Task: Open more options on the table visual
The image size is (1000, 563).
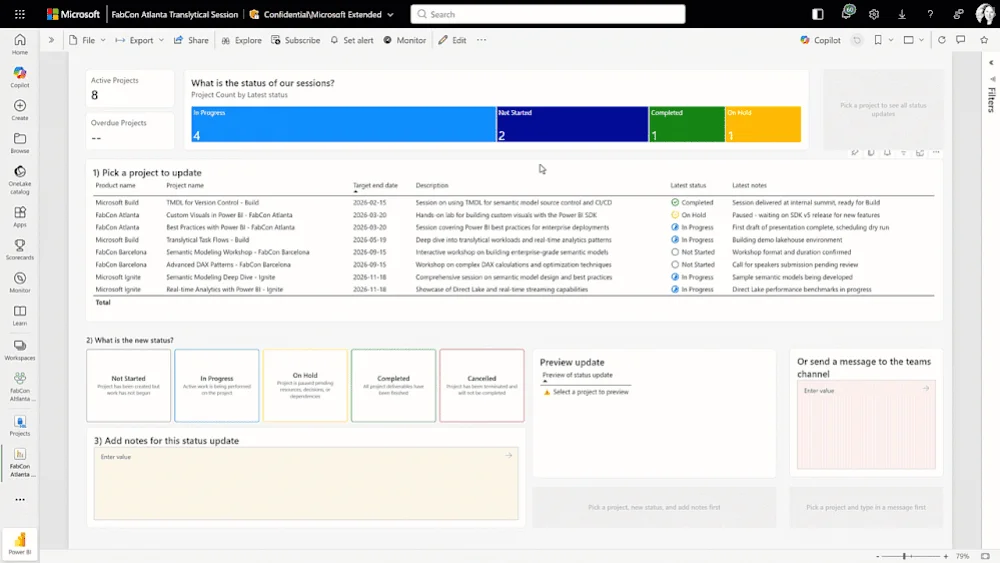Action: (x=936, y=153)
